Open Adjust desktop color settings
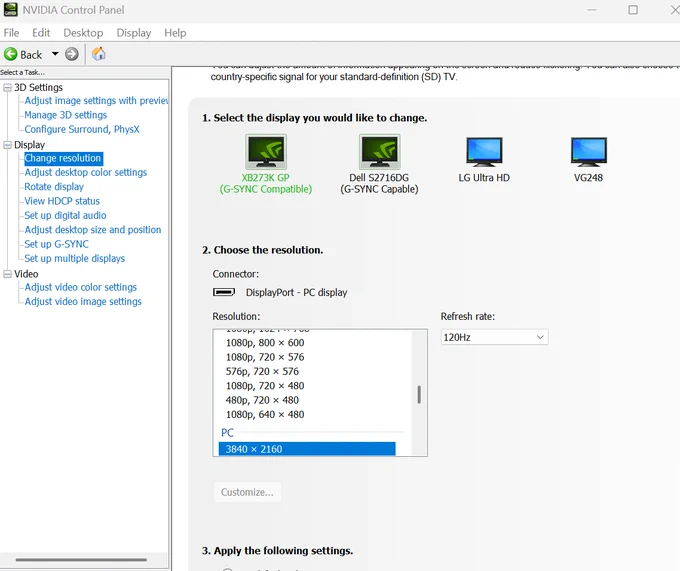 [x=85, y=173]
